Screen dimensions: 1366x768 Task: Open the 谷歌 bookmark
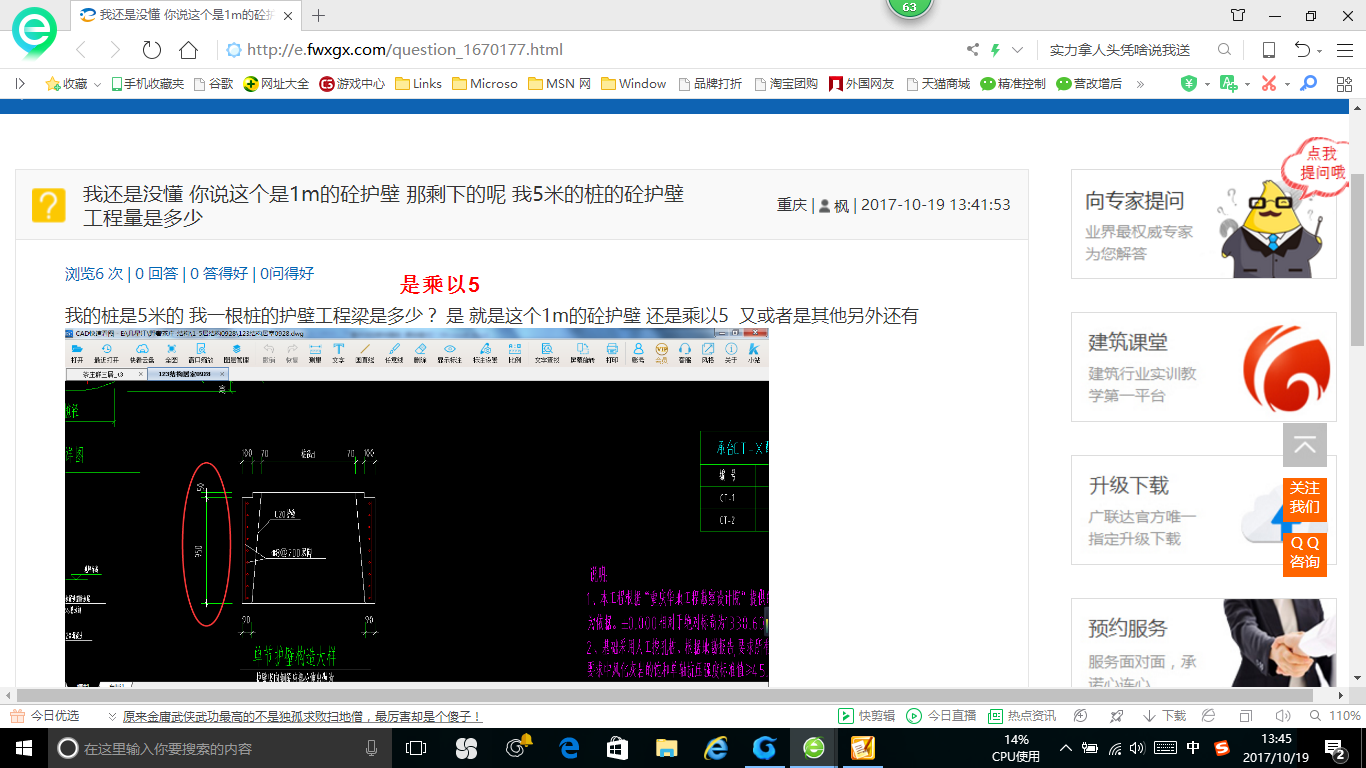click(213, 84)
